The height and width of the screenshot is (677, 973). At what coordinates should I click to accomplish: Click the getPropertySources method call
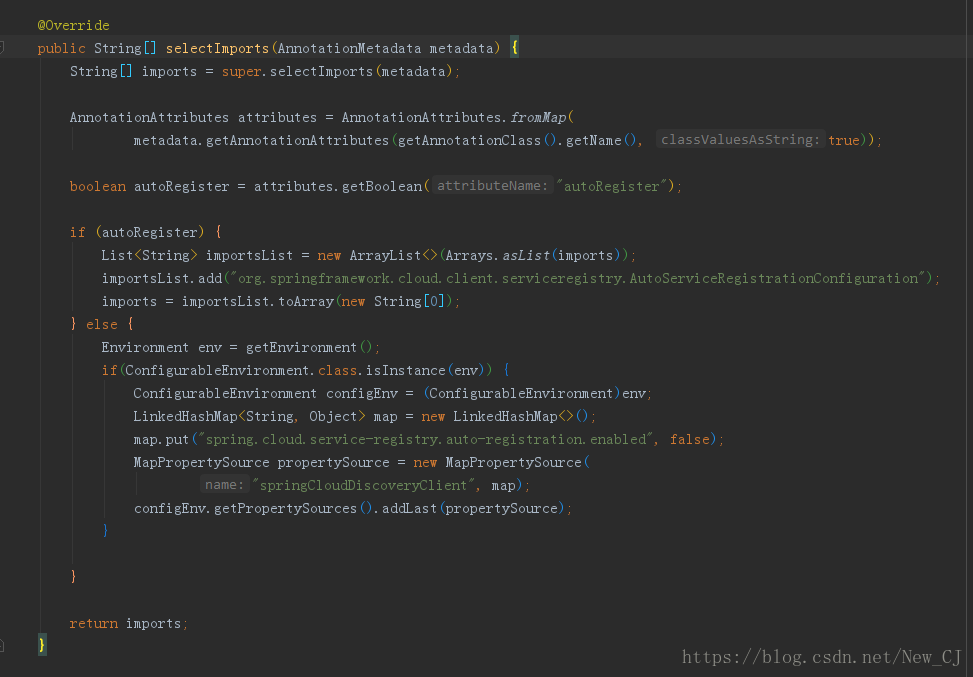point(285,508)
